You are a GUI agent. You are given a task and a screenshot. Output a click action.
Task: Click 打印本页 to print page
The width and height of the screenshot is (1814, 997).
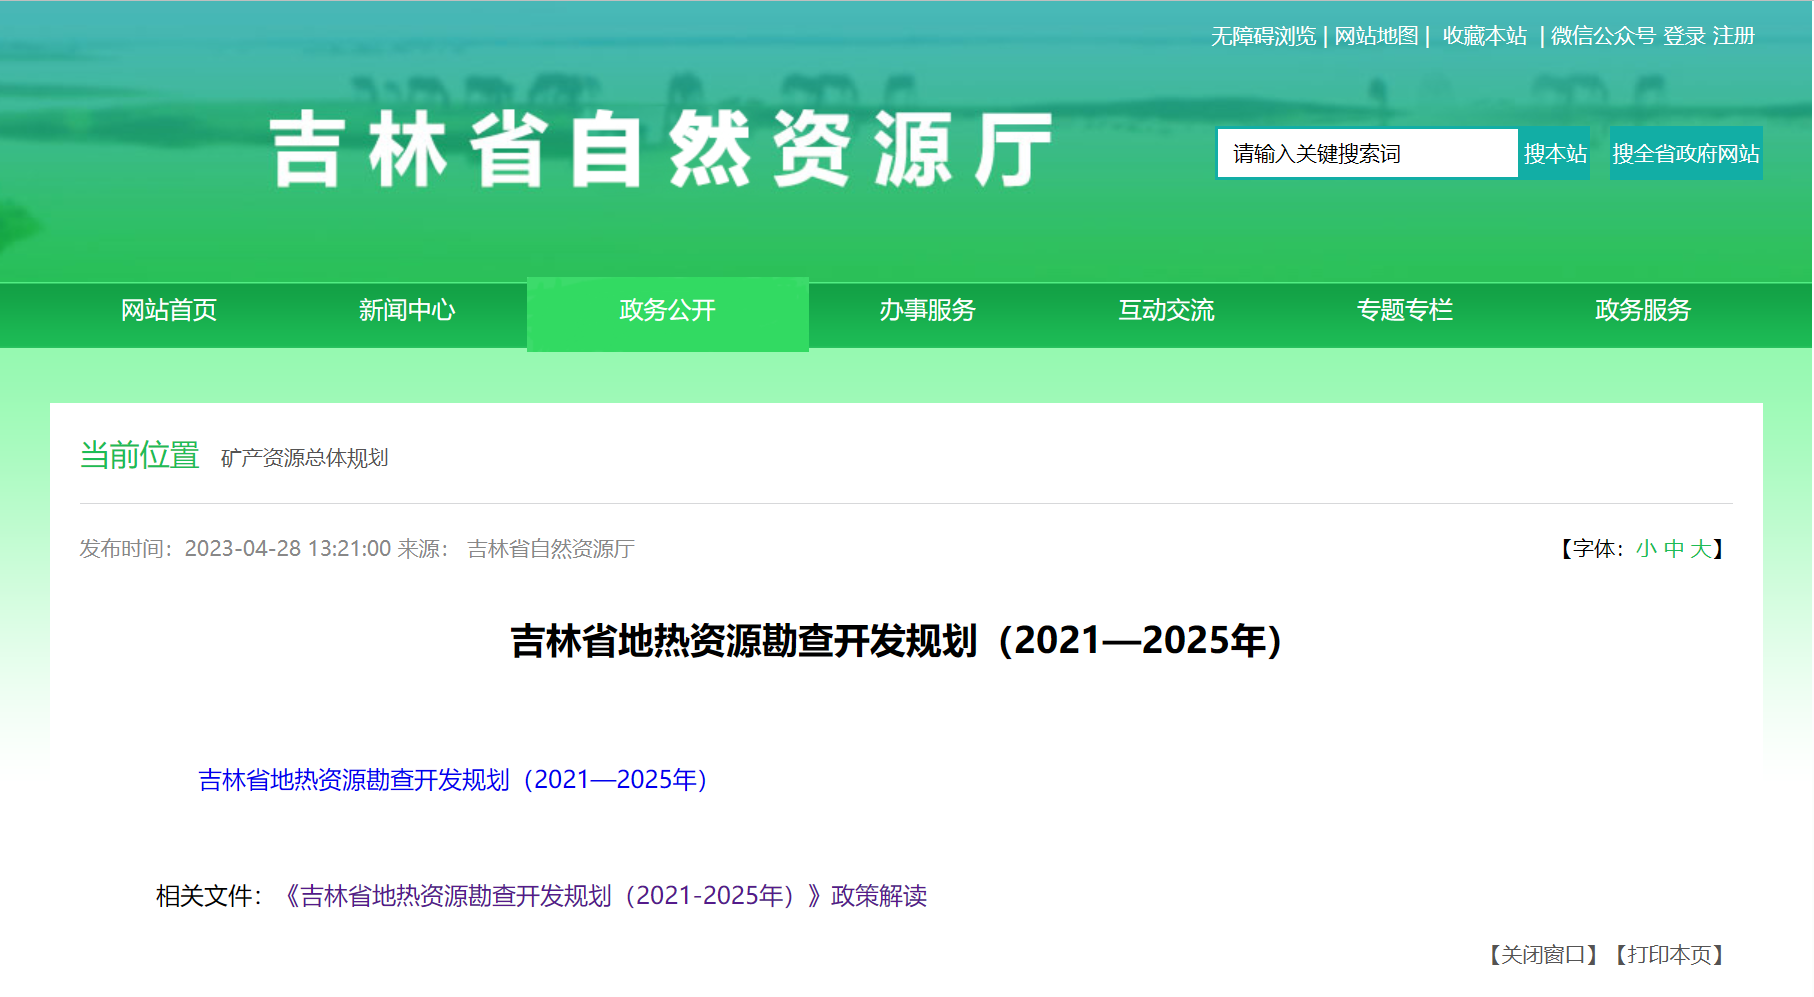(1670, 955)
